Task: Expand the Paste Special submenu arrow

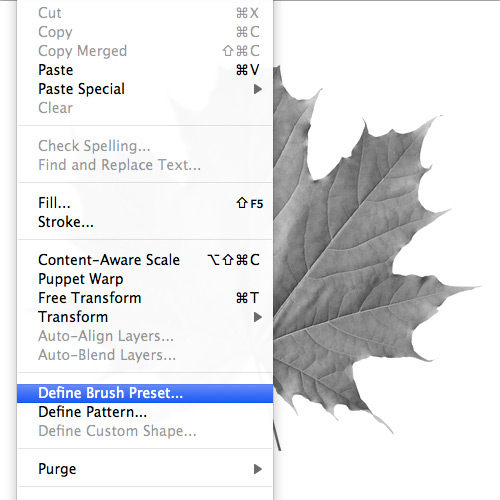Action: click(x=257, y=89)
